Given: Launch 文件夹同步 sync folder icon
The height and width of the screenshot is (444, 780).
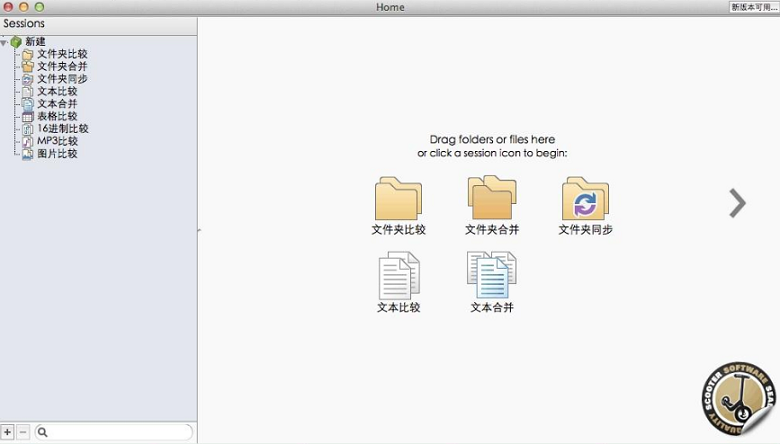Looking at the screenshot, I should point(585,198).
